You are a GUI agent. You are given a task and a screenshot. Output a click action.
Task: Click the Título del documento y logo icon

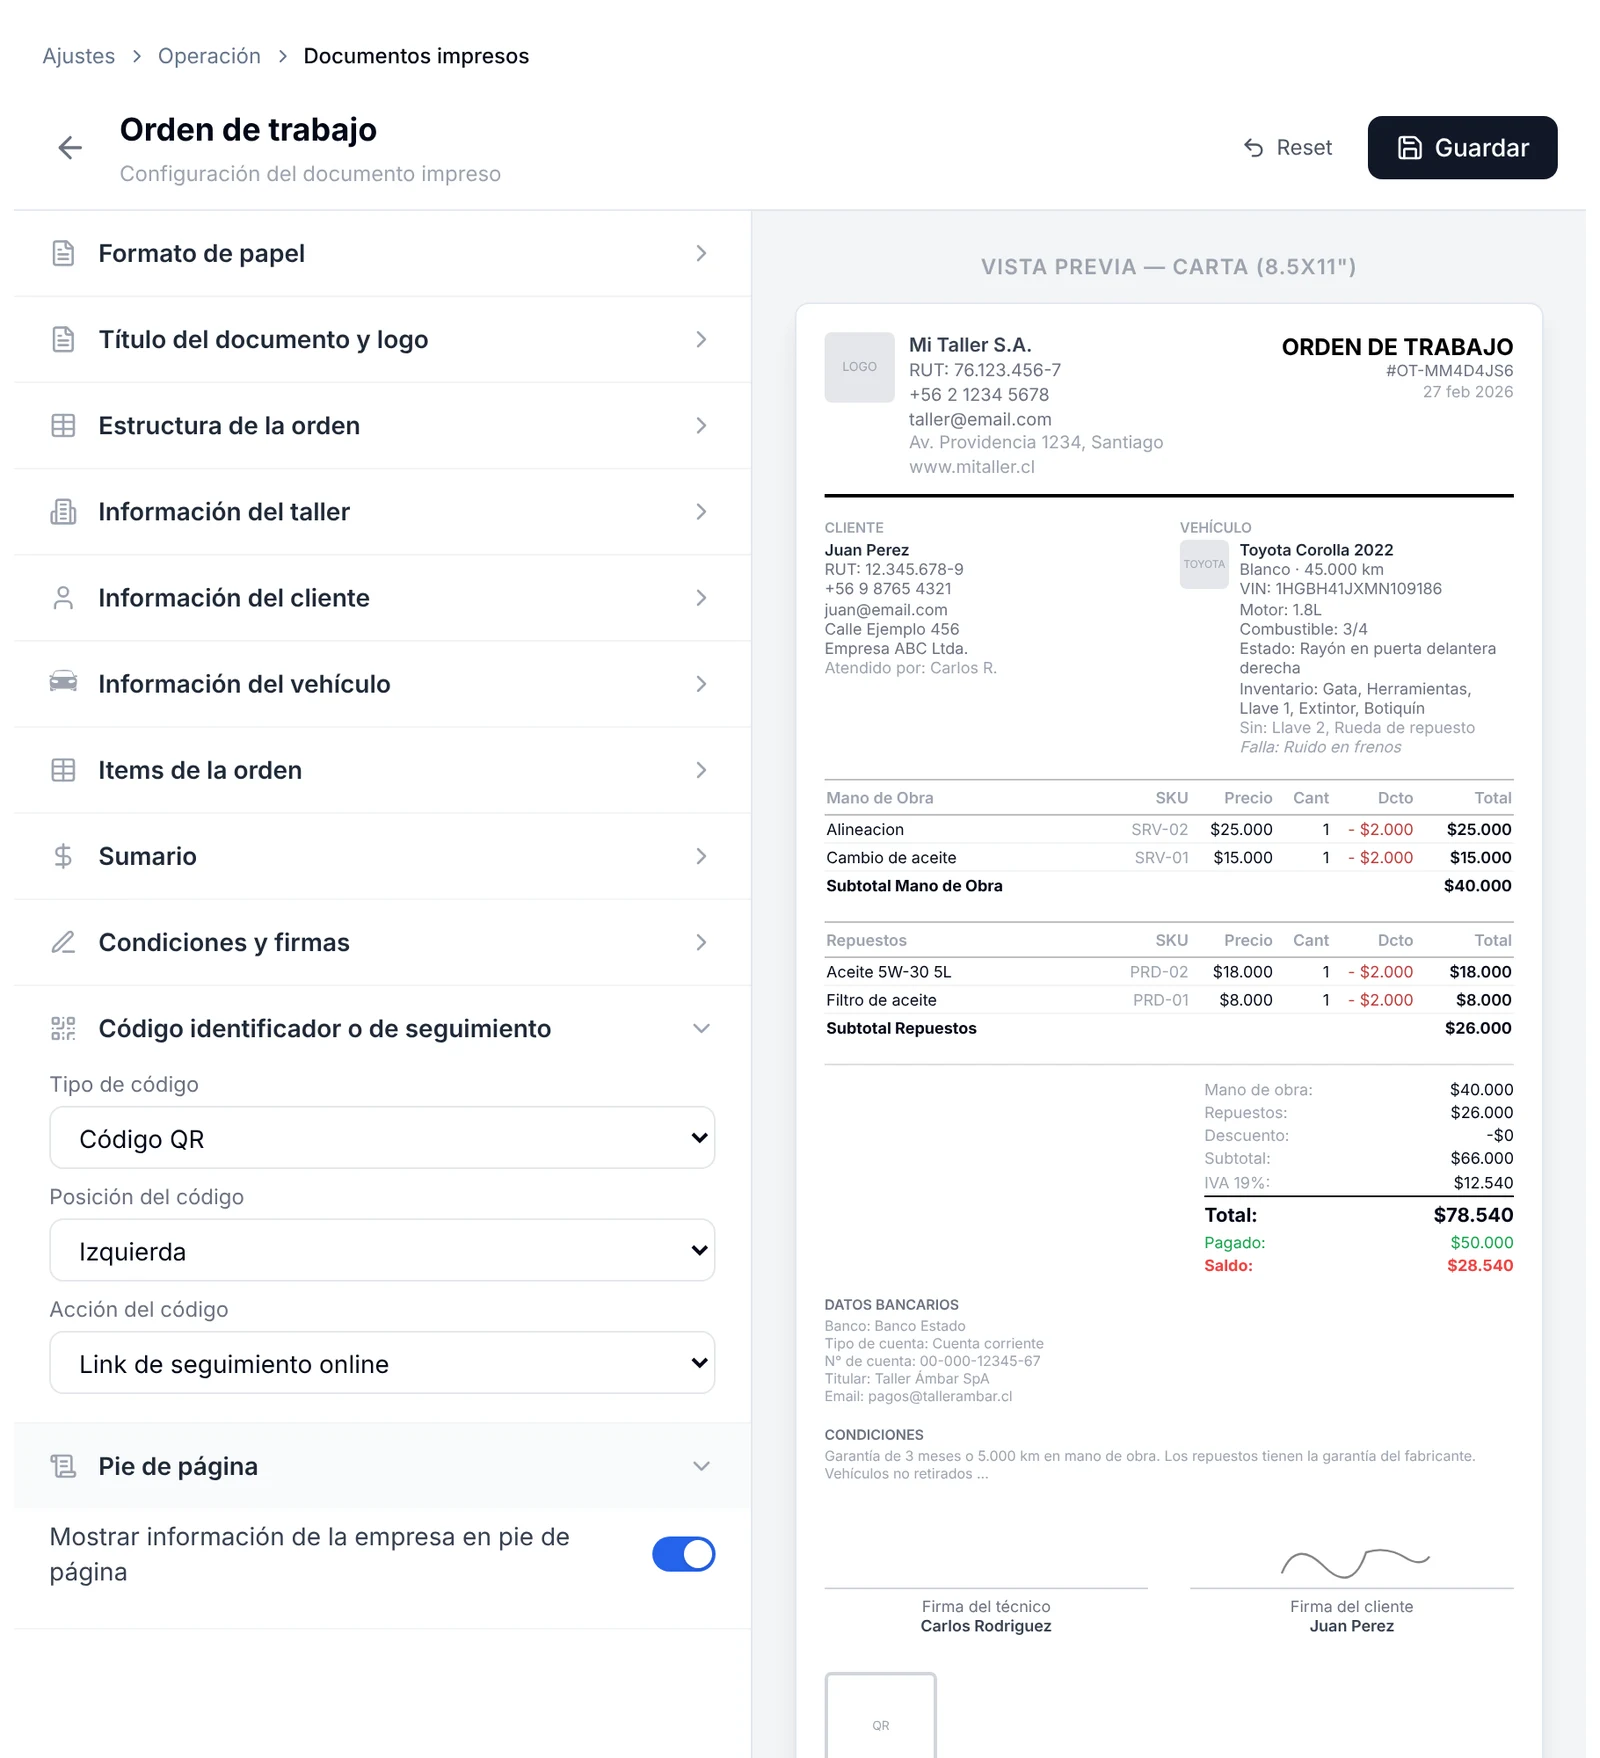[x=63, y=339]
